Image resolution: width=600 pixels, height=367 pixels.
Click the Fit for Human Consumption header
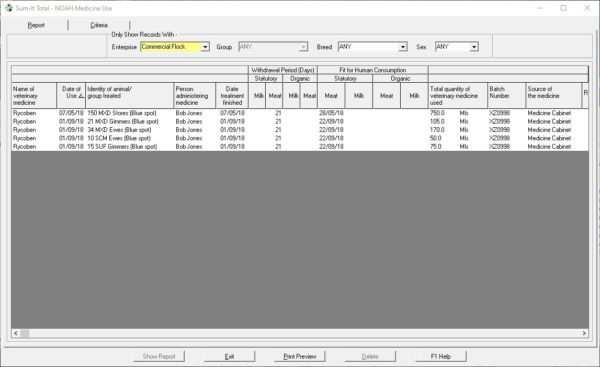tap(373, 70)
